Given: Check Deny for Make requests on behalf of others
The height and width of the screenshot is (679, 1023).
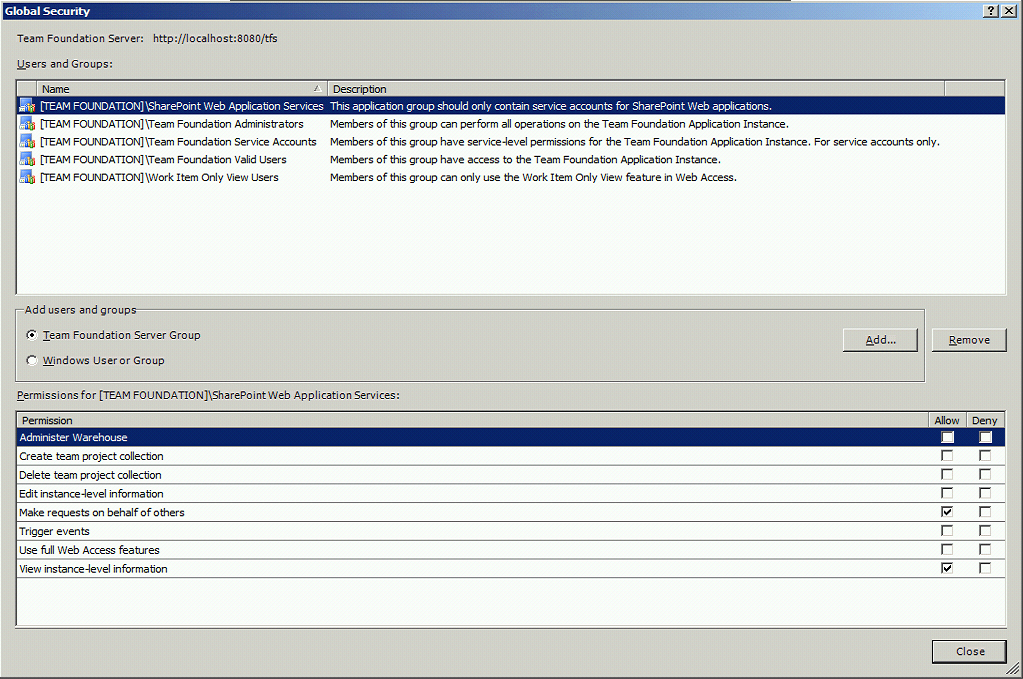Looking at the screenshot, I should point(985,512).
